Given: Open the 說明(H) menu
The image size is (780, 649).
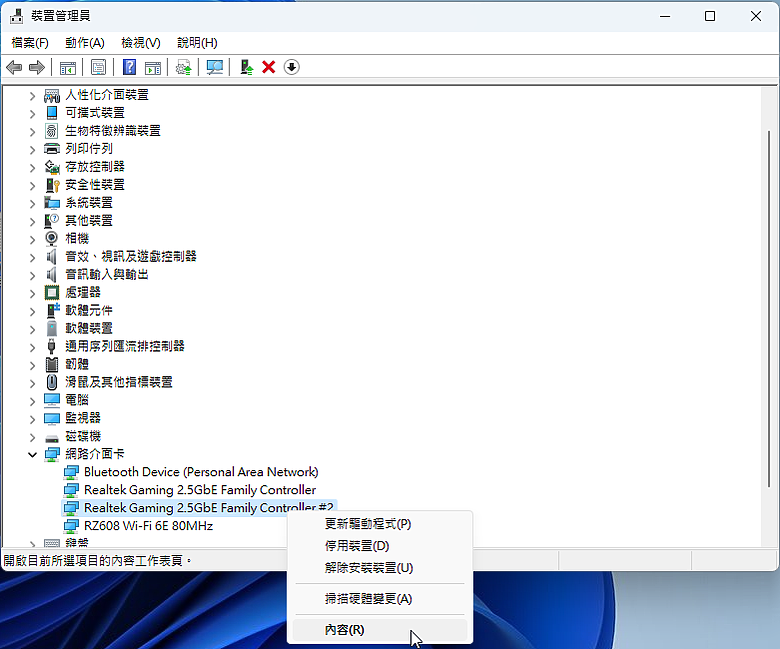Looking at the screenshot, I should click(197, 43).
